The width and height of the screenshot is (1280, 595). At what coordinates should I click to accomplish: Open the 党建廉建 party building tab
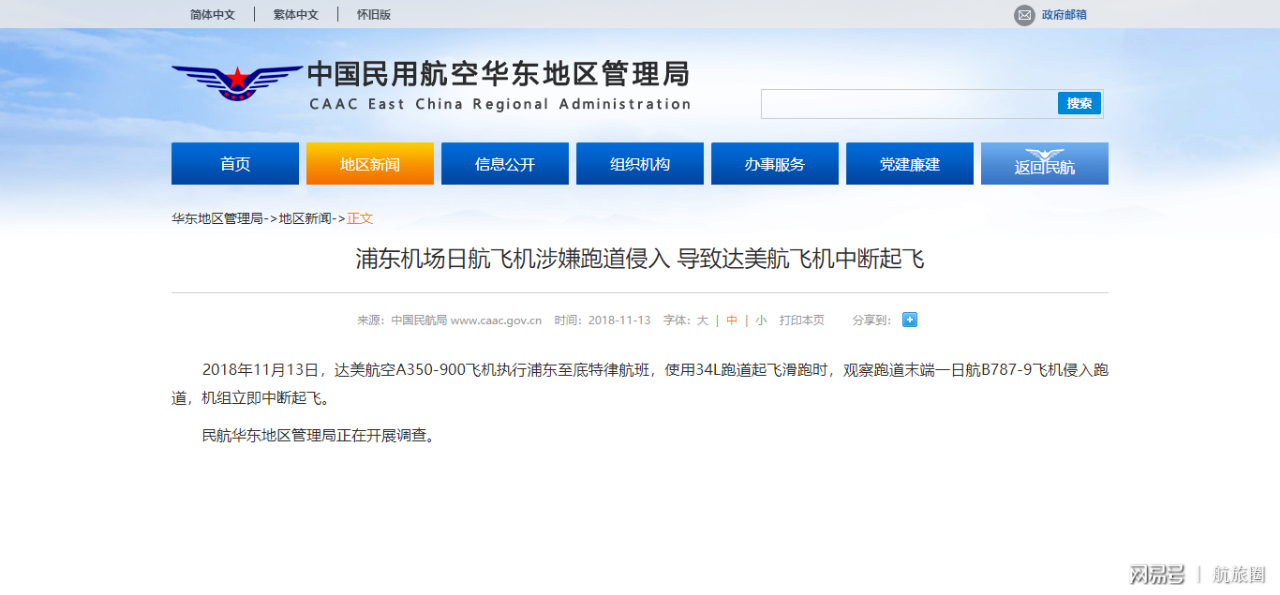tap(910, 164)
